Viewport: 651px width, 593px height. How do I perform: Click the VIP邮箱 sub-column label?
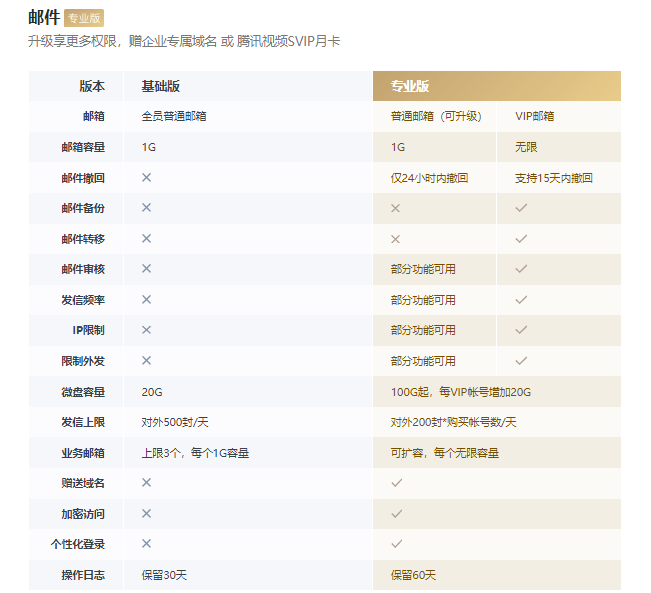pyautogui.click(x=534, y=116)
